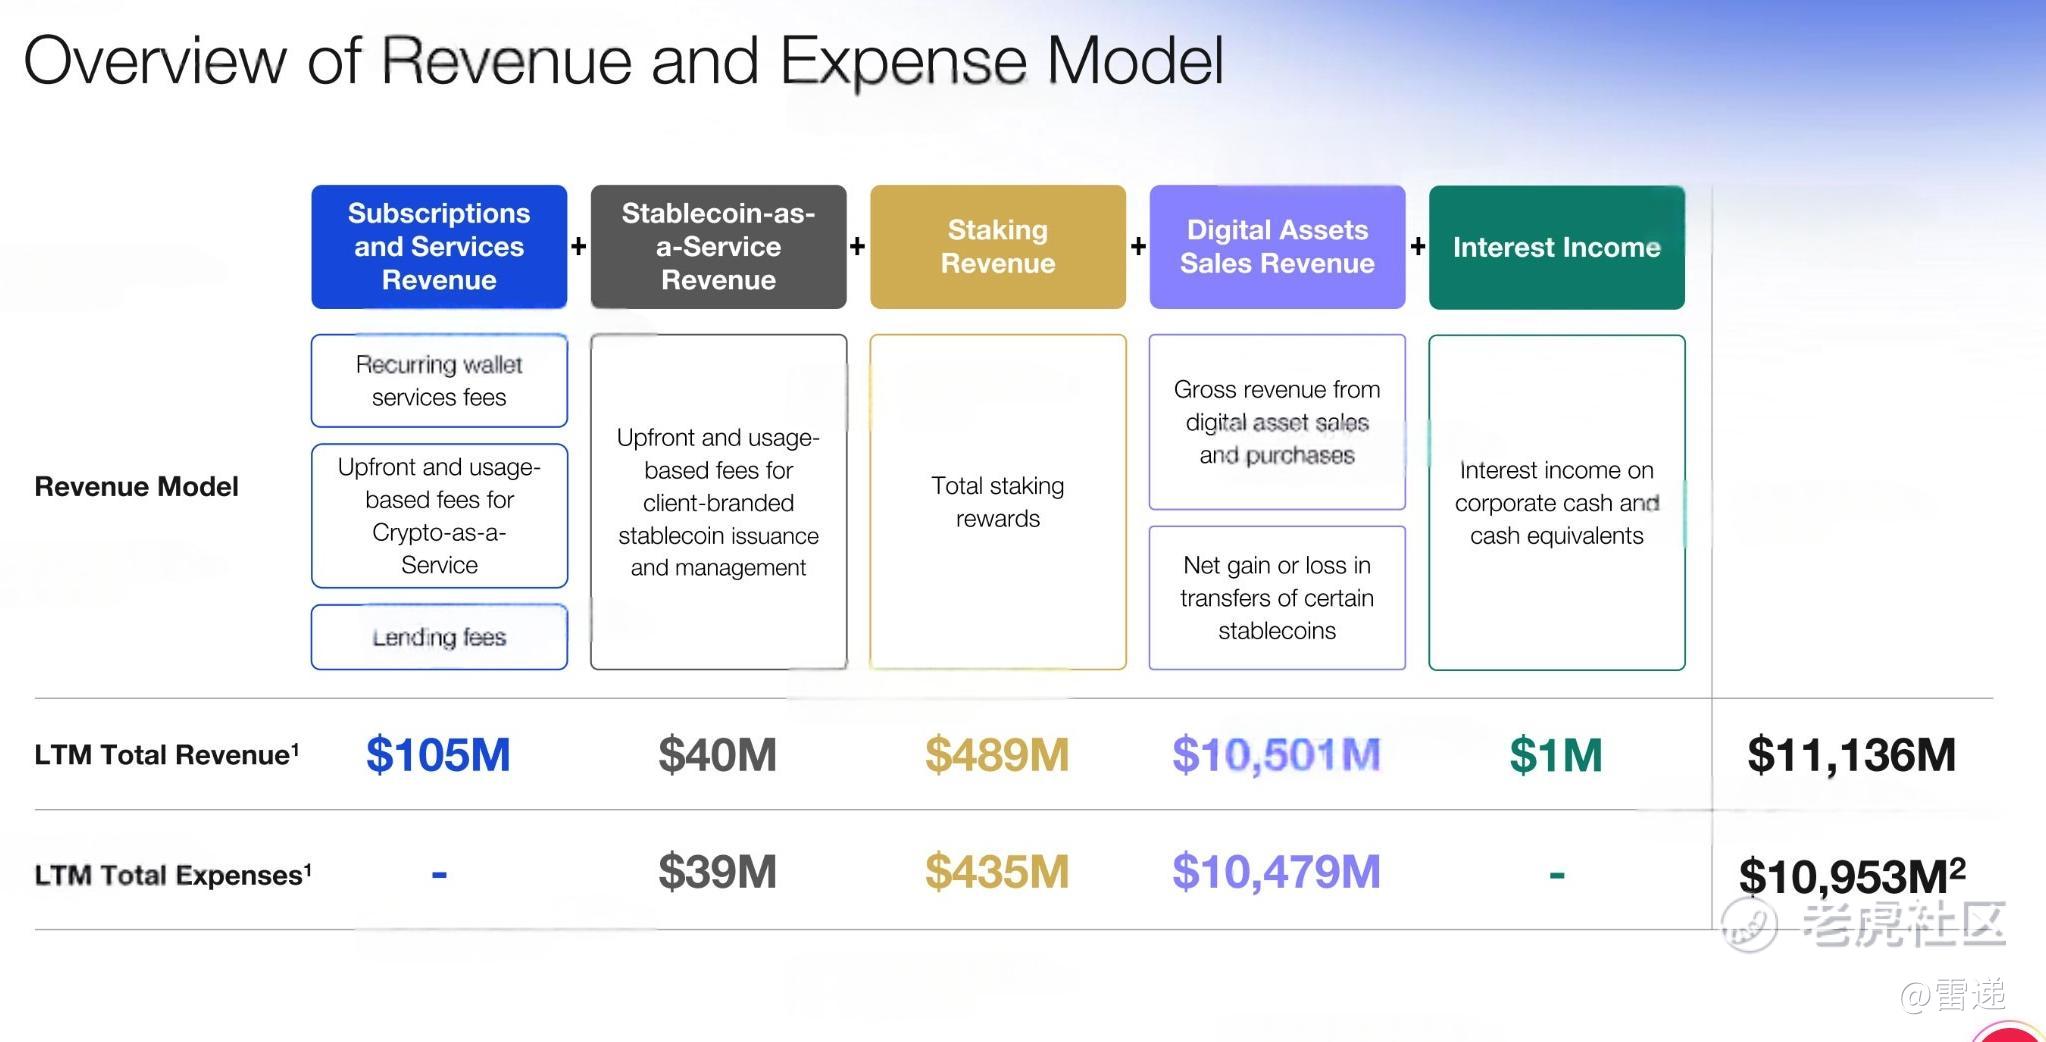Click the Recurring wallet services fees box
Screen dimensions: 2046x1042
point(439,381)
